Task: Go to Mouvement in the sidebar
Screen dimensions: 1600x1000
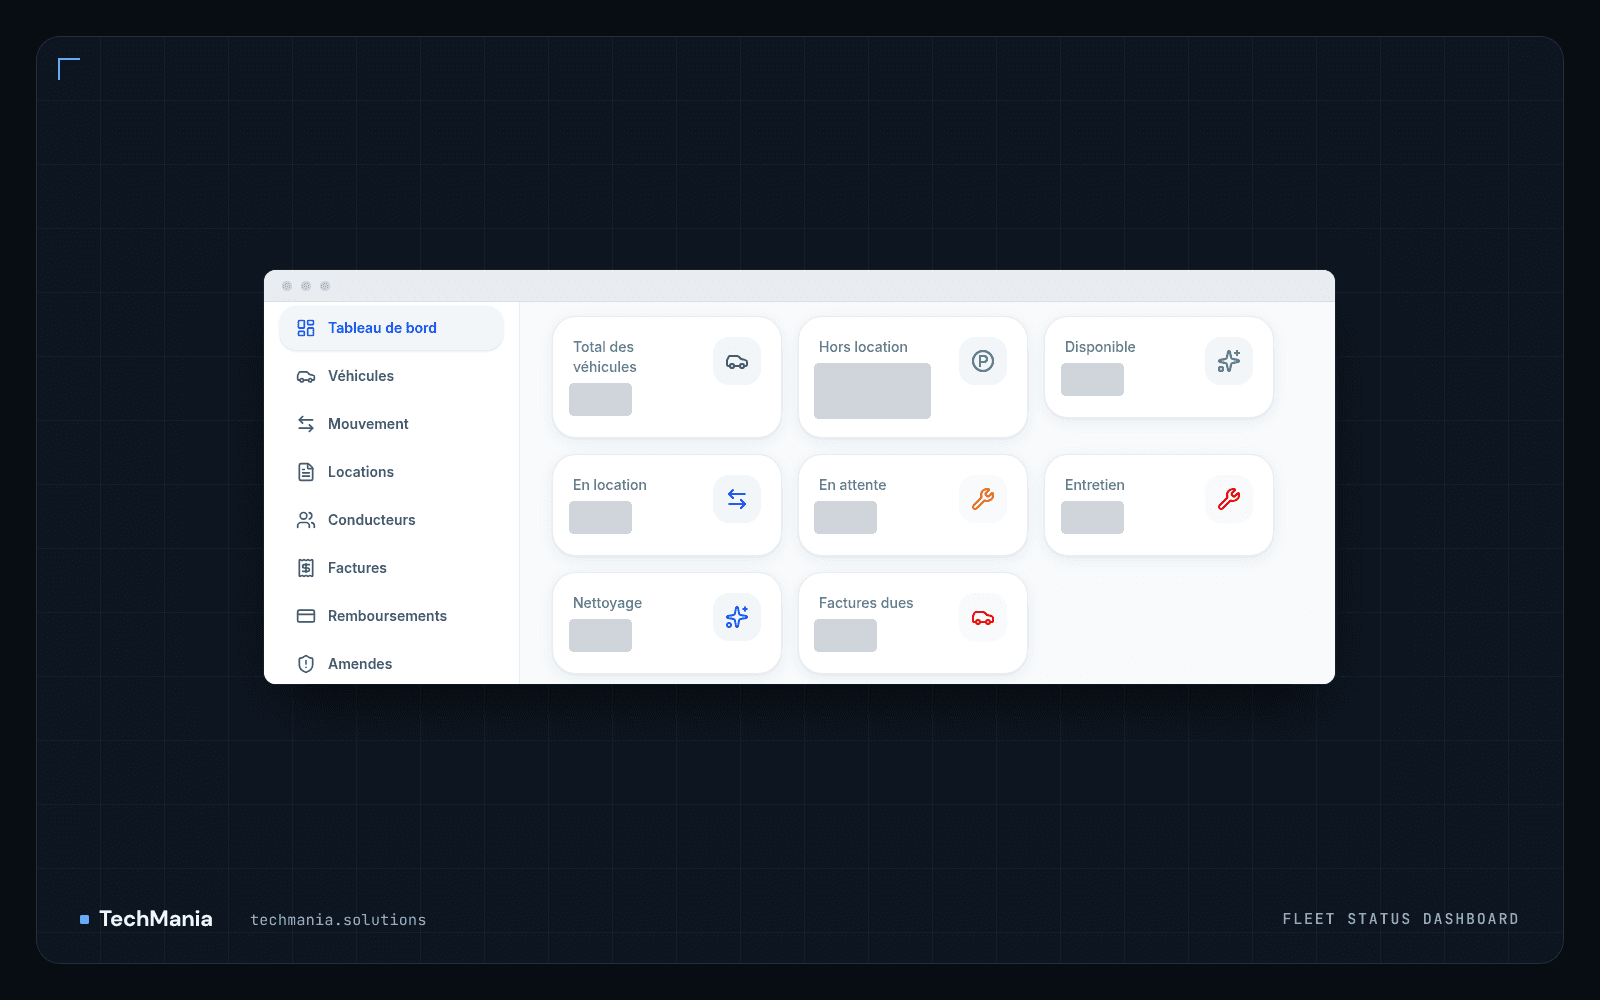Action: [391, 424]
